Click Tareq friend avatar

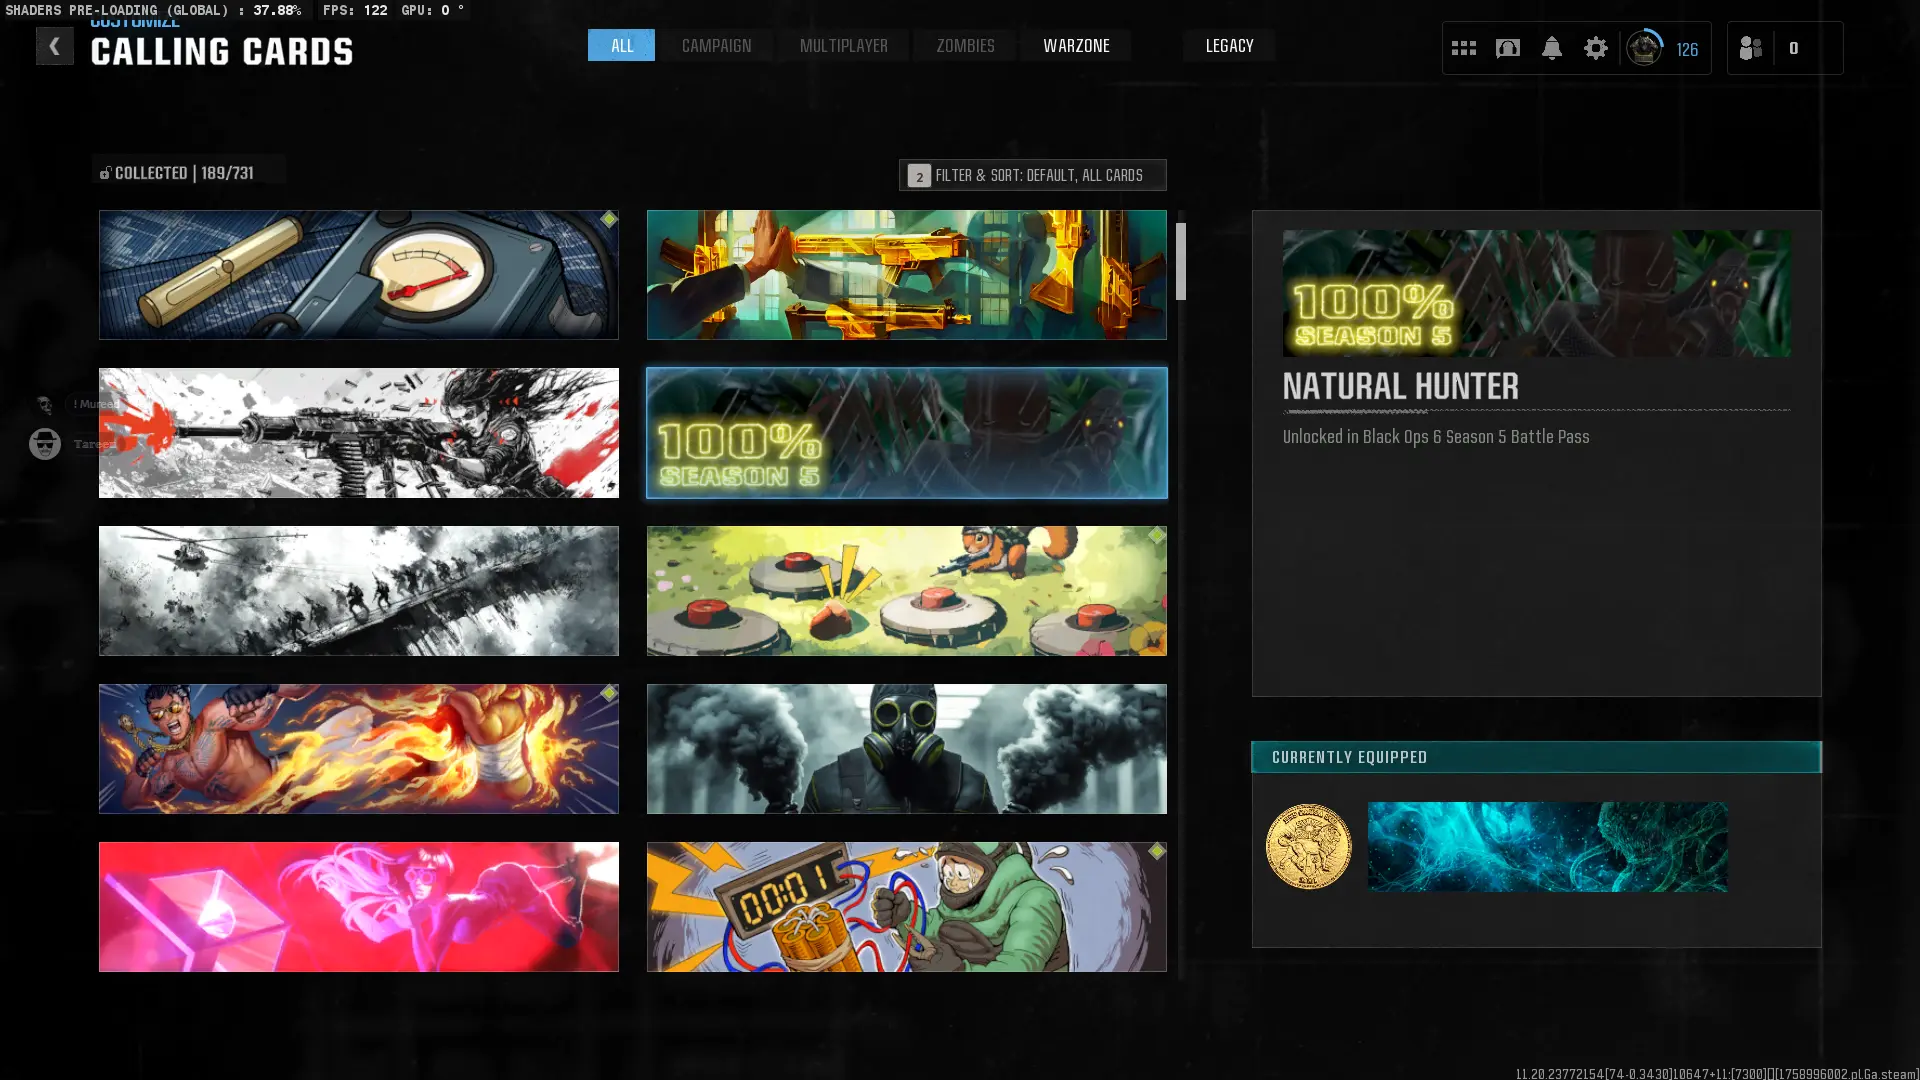(44, 443)
